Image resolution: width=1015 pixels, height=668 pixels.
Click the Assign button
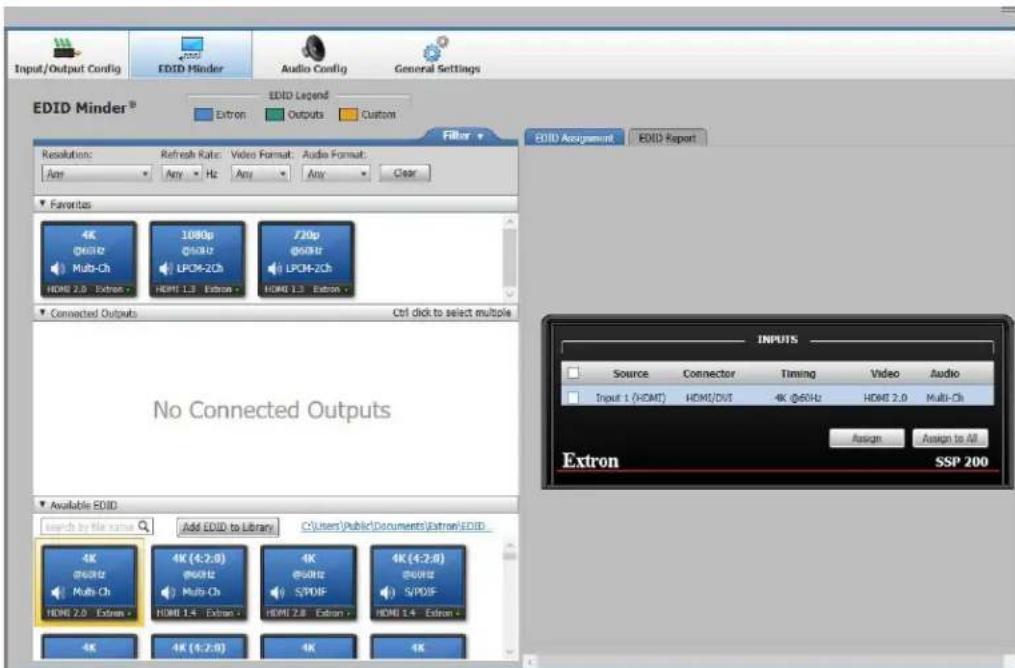(x=867, y=438)
